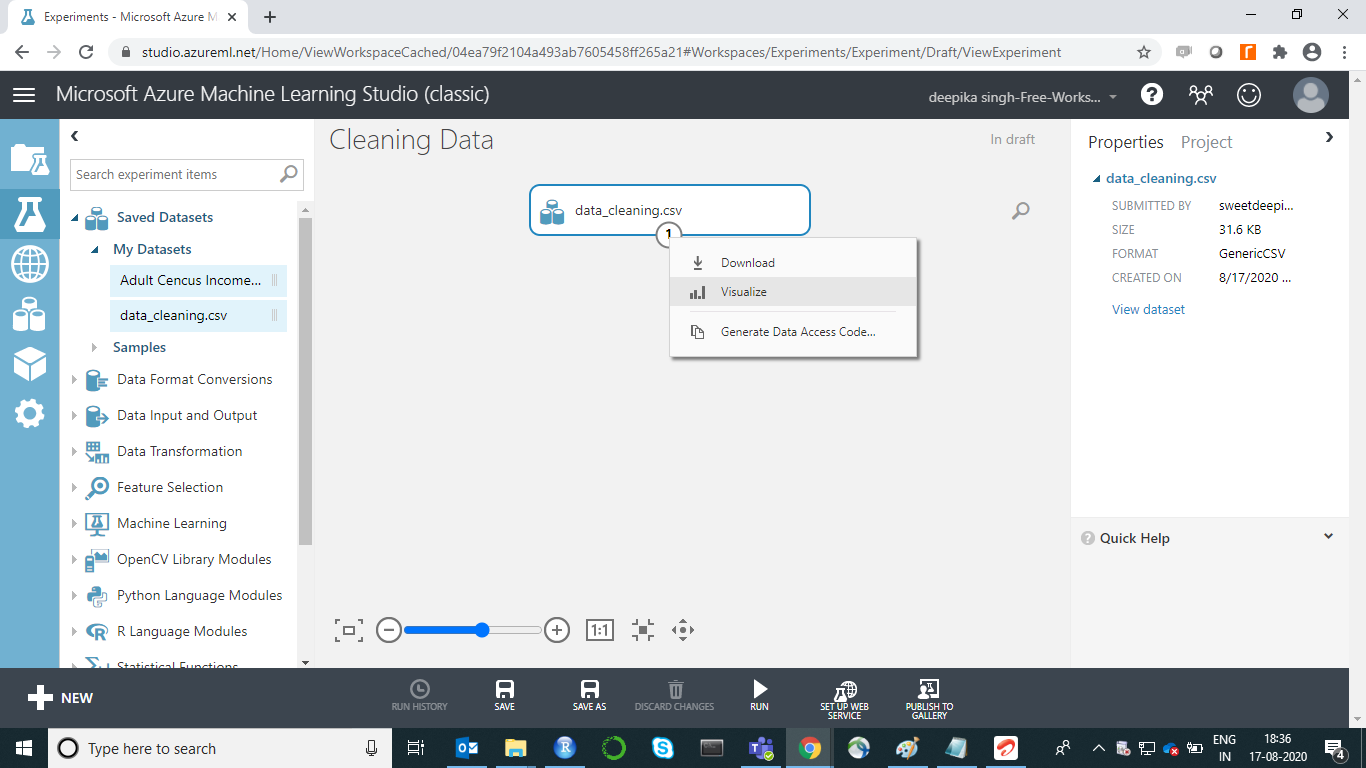
Task: Click the module palette scrollbar
Action: click(x=305, y=380)
